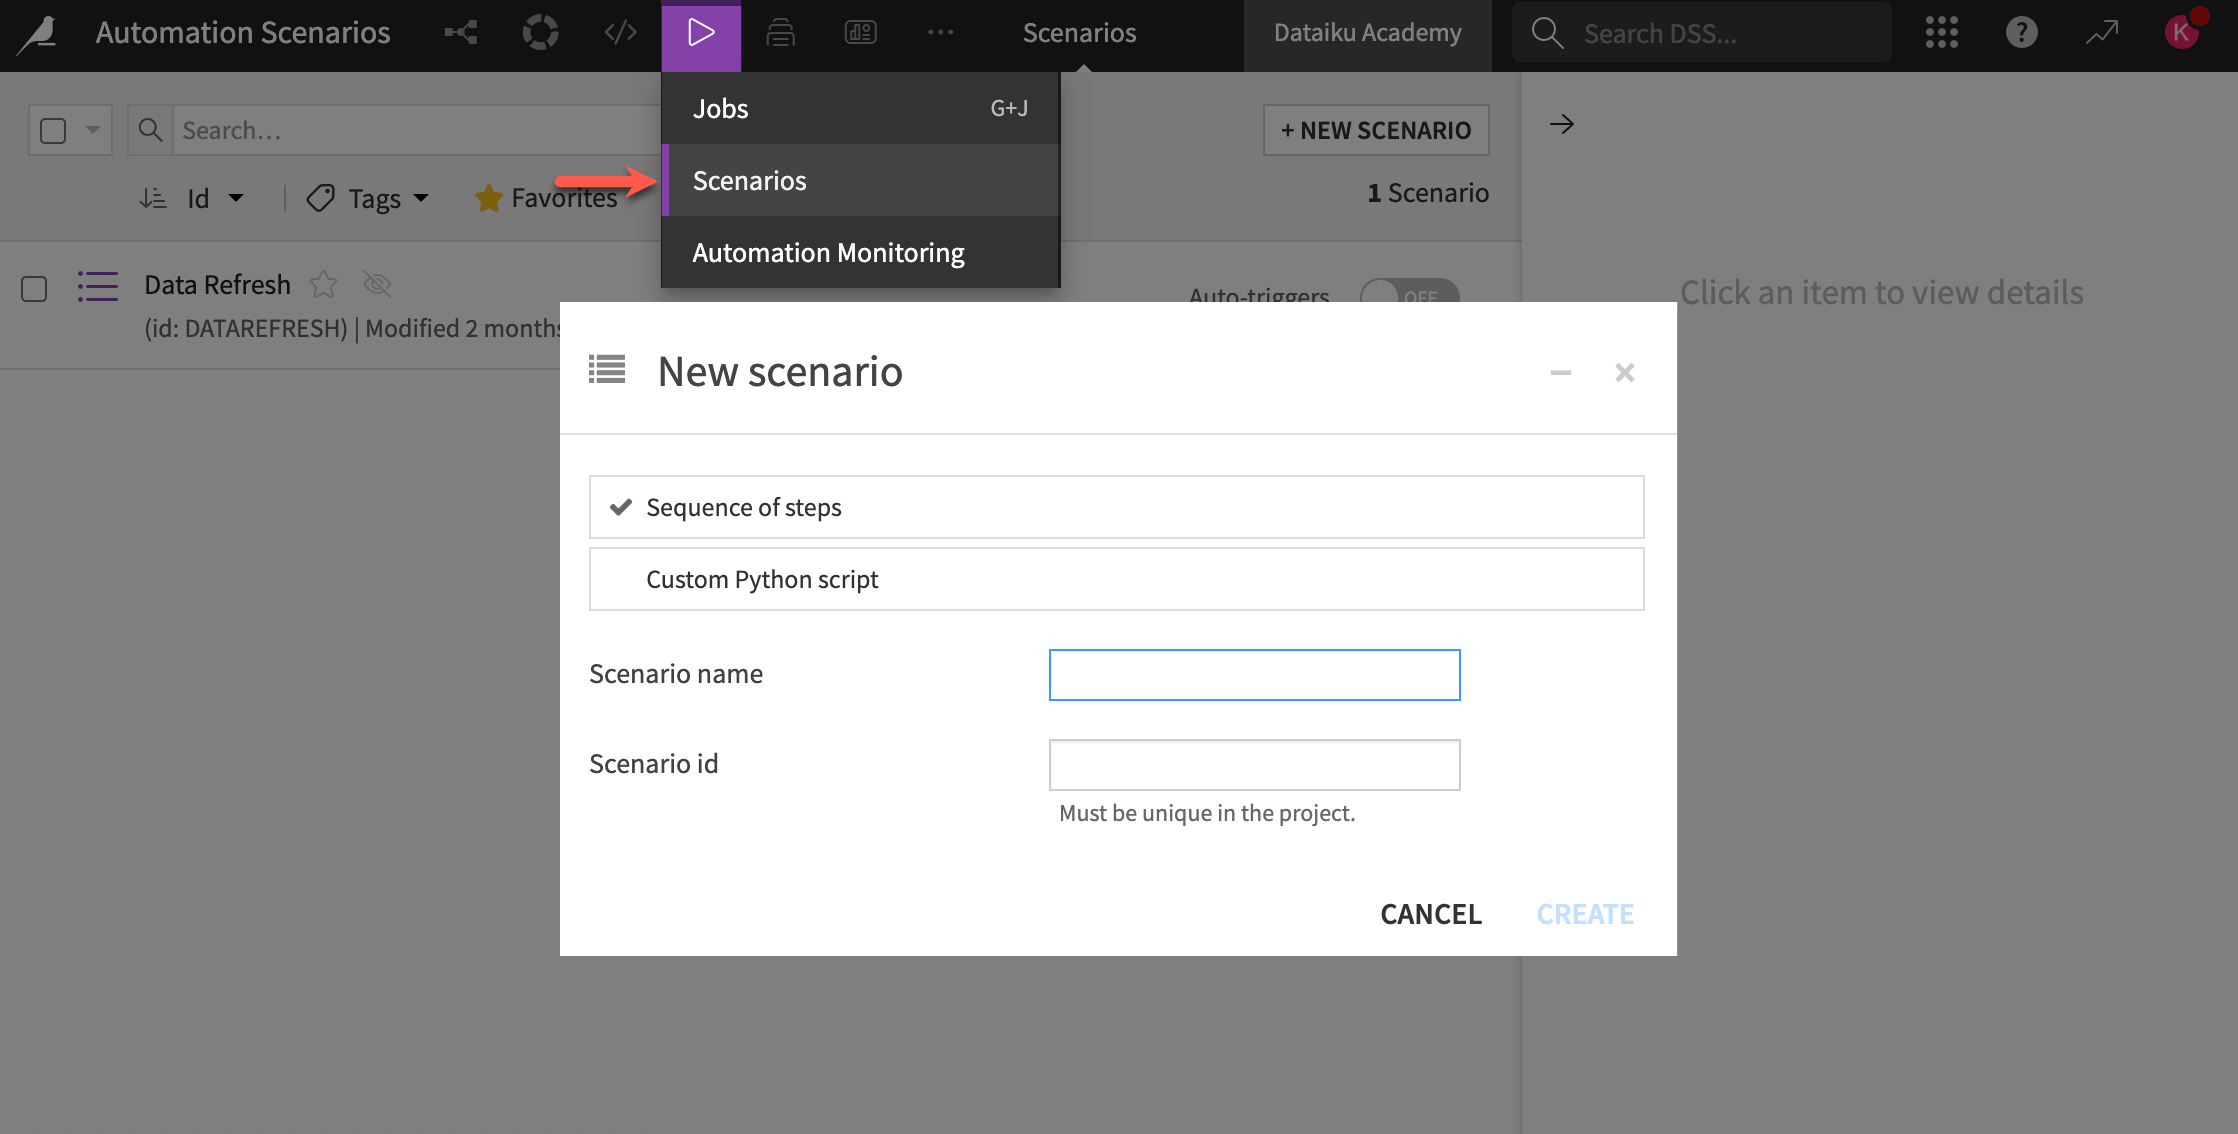
Task: Click the Scenarios page label in navbar
Action: click(x=1080, y=33)
